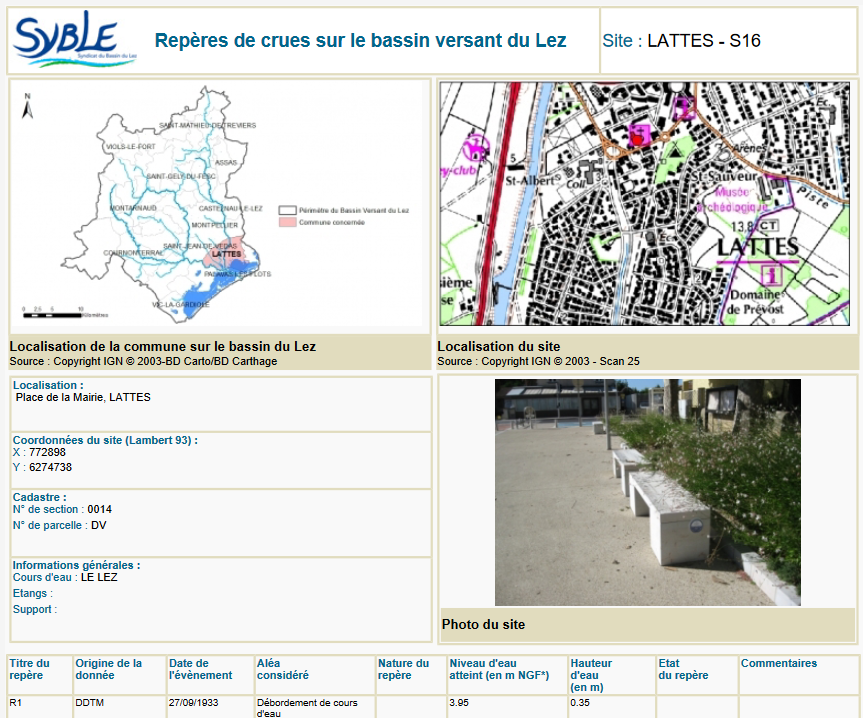Viewport: 863px width, 718px height.
Task: Click the Domaine de Prévost label on the IGN map
Action: point(756,302)
